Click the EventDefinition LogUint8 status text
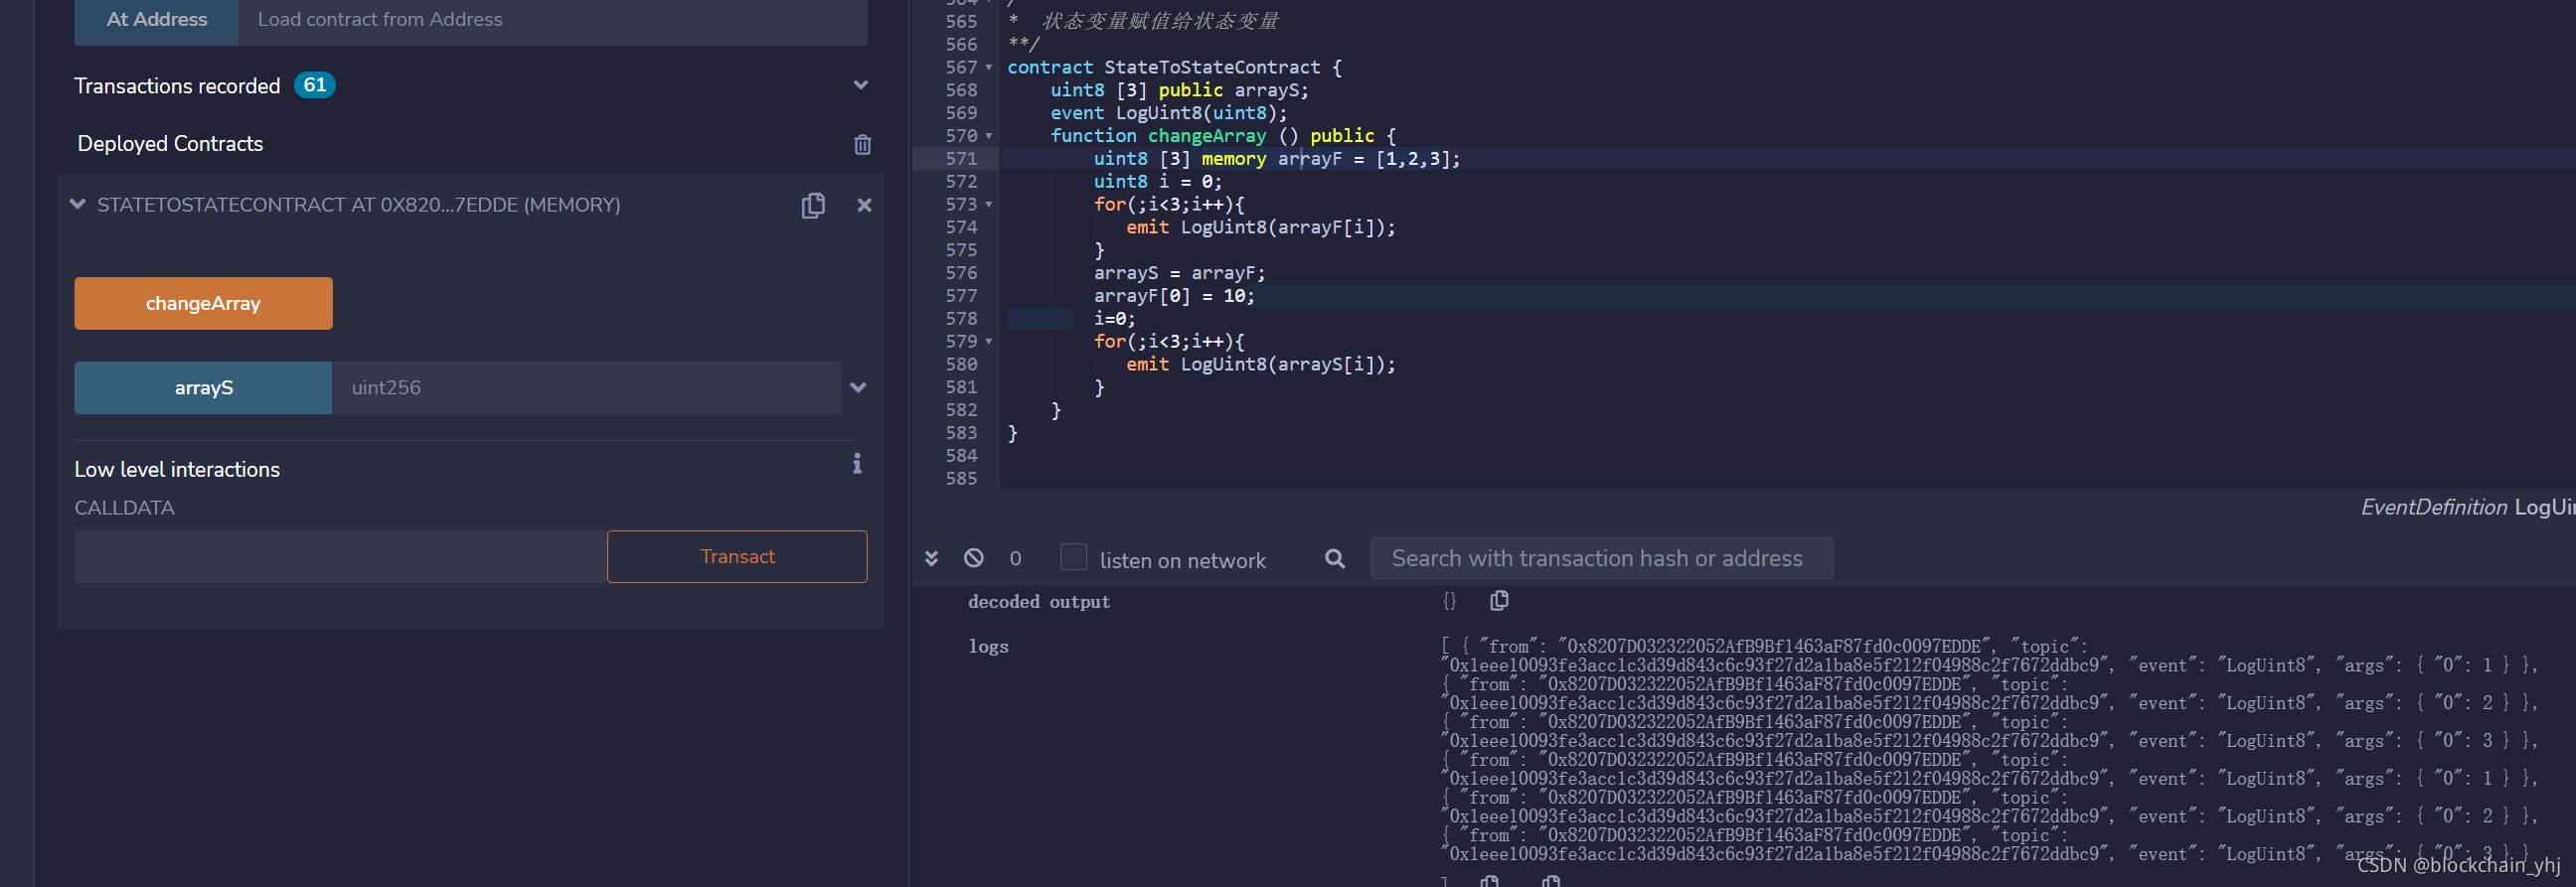The image size is (2576, 887). pos(2467,508)
